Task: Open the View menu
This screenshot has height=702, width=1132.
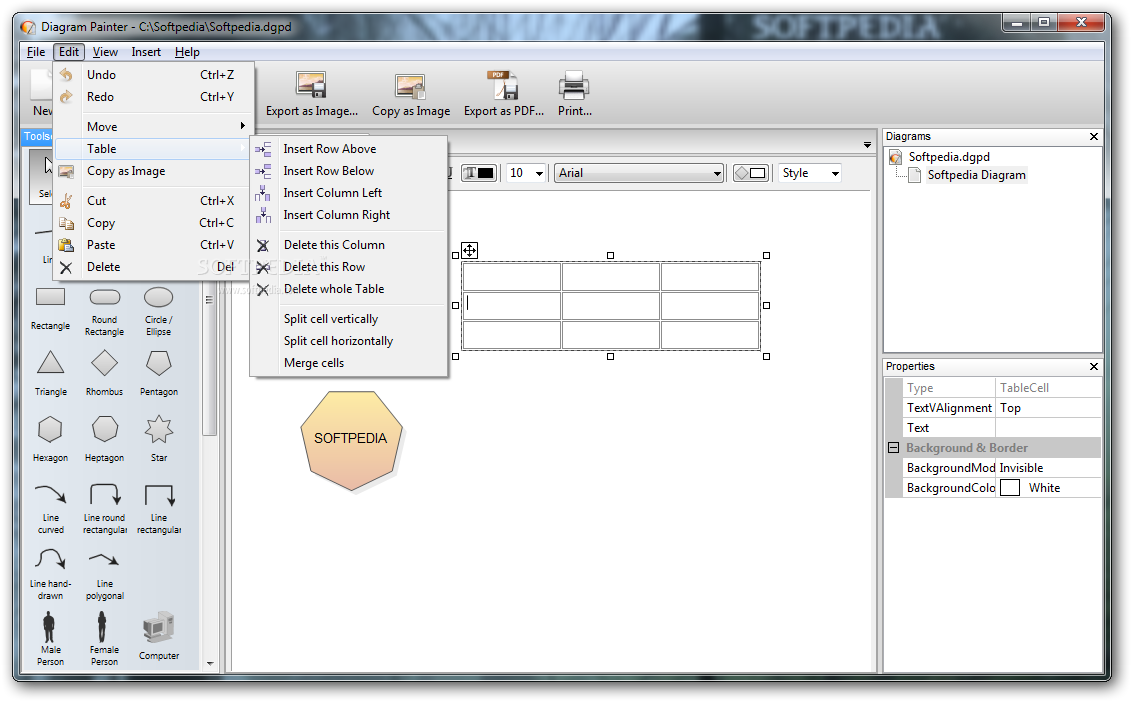Action: tap(105, 52)
